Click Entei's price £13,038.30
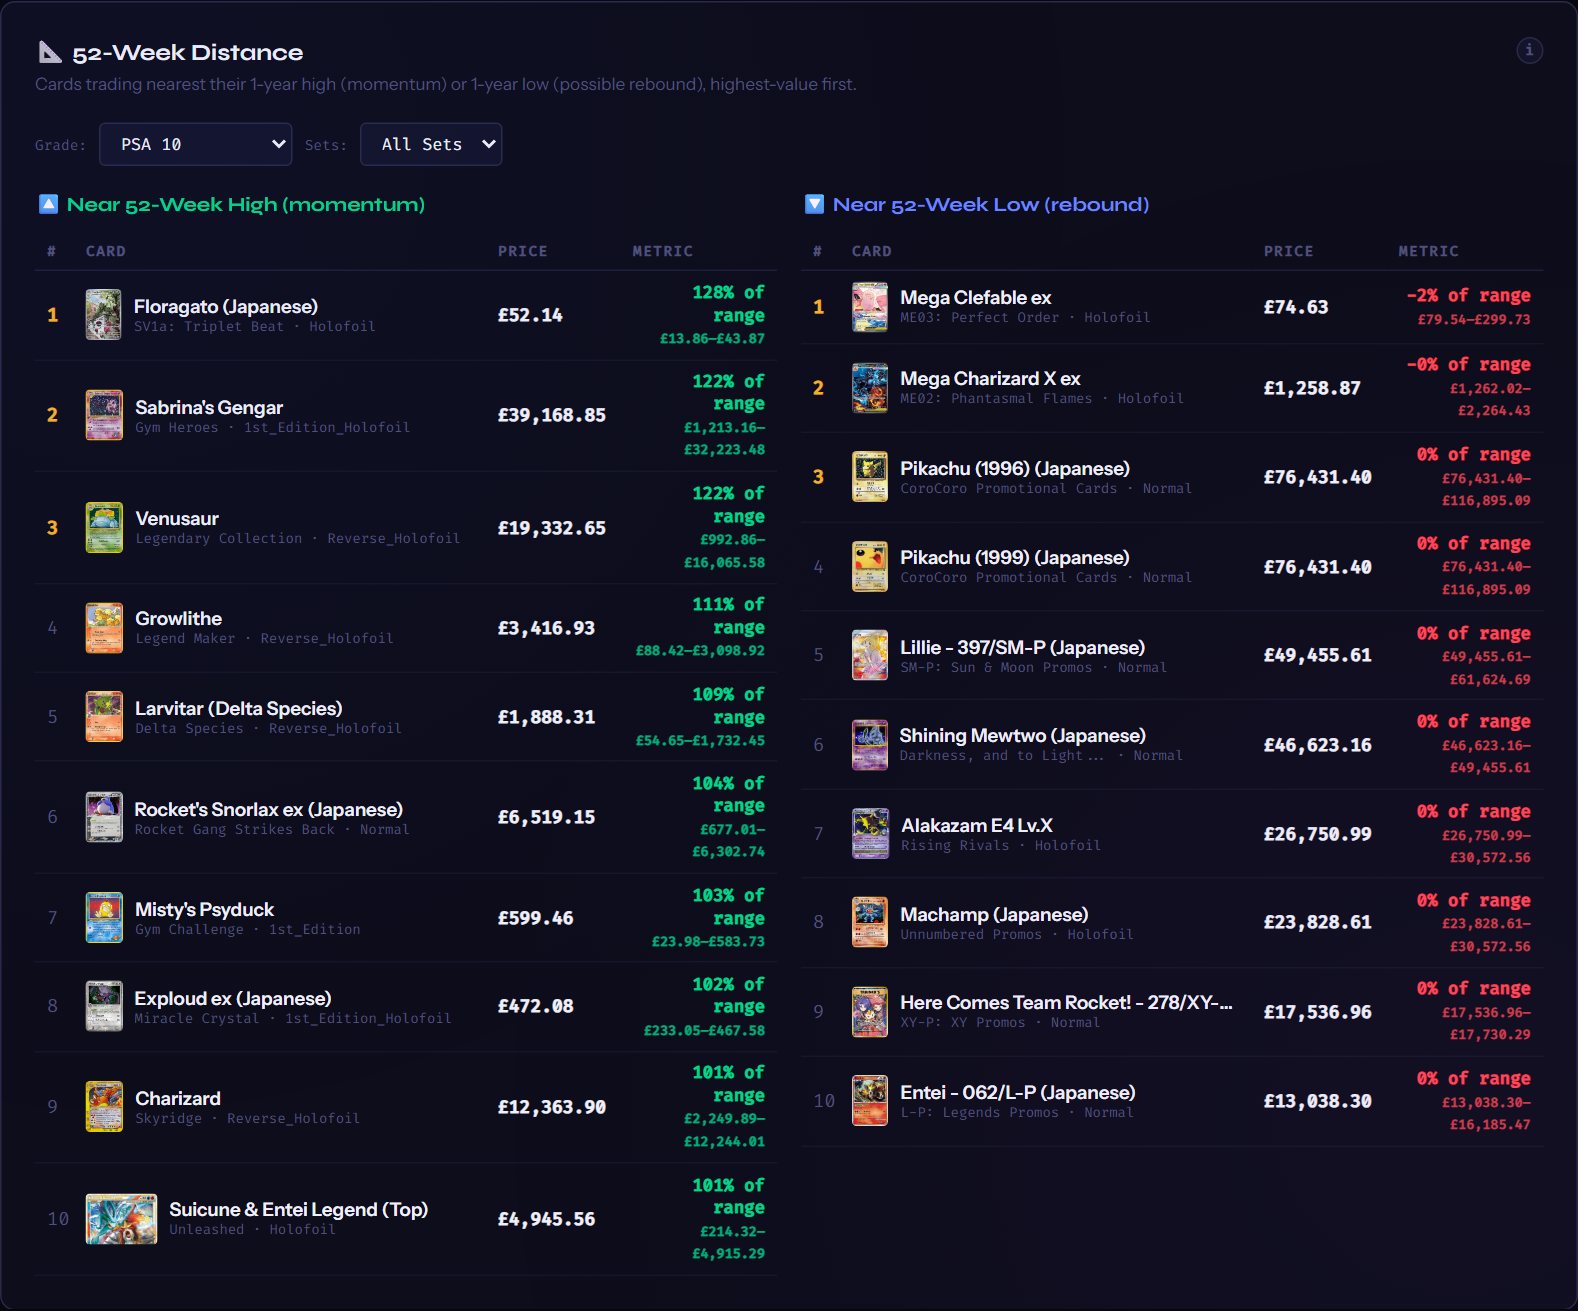1578x1311 pixels. [x=1318, y=1101]
